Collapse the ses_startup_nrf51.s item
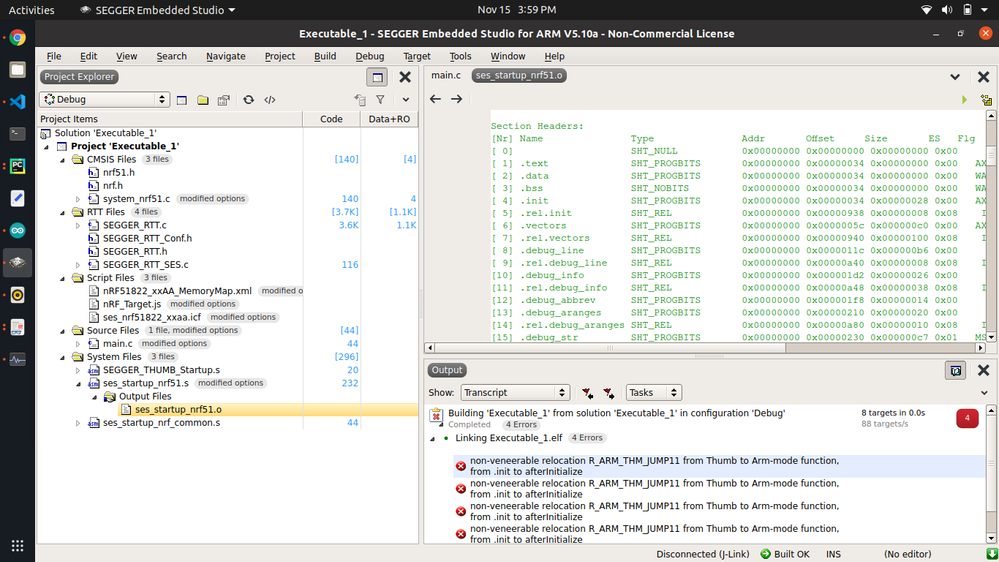Viewport: 999px width, 562px height. 78,384
